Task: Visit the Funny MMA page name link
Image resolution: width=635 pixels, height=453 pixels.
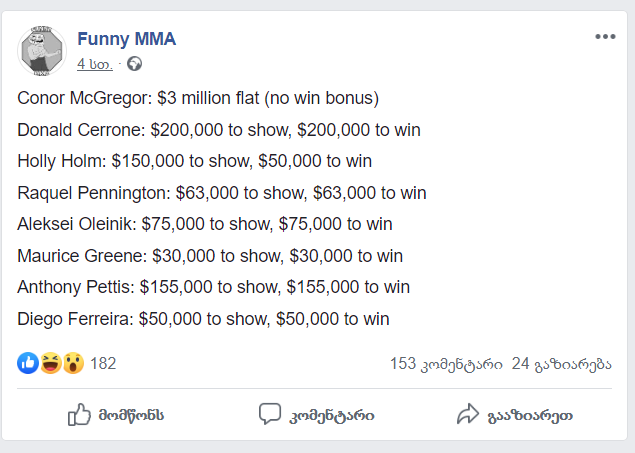Action: pyautogui.click(x=126, y=39)
